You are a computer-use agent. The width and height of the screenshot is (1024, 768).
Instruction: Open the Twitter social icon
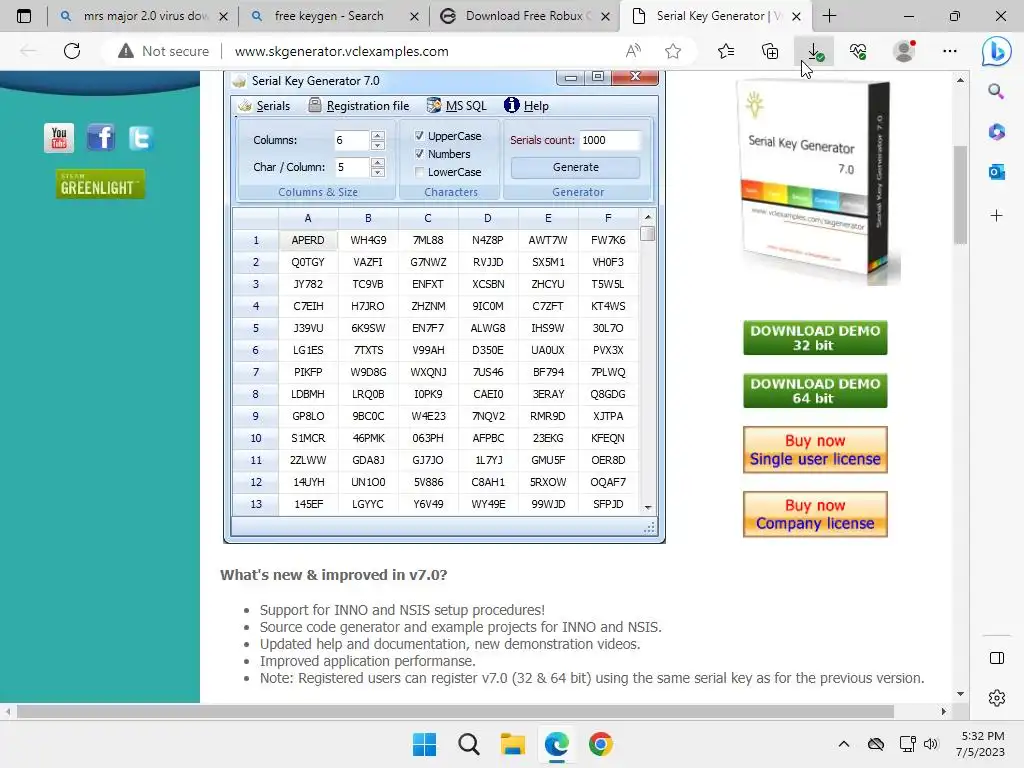141,138
